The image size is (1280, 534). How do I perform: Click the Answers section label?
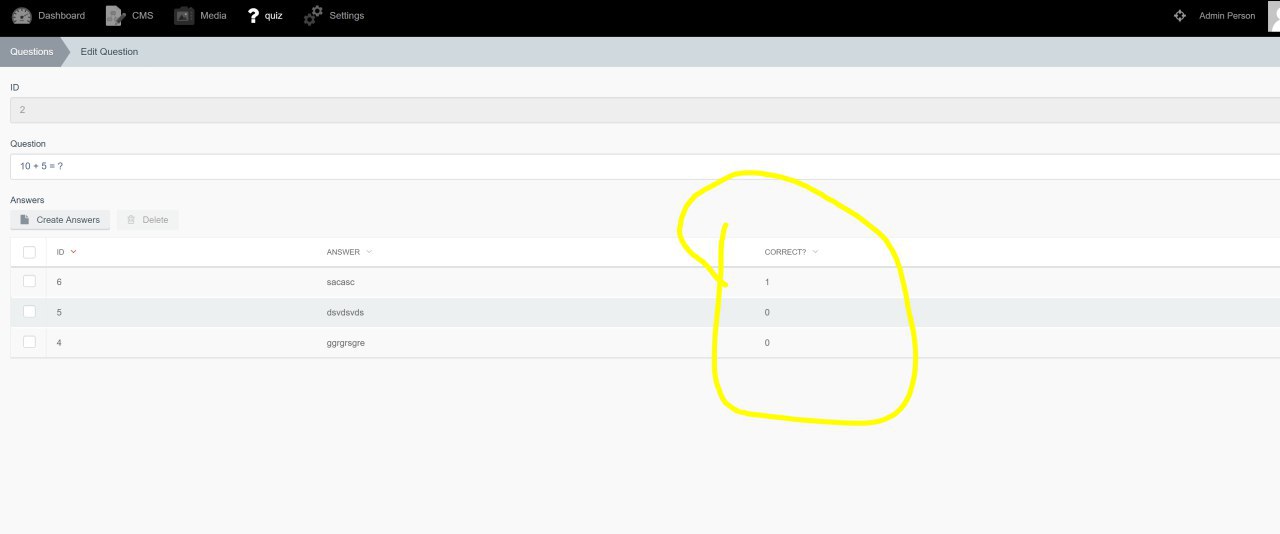click(27, 200)
